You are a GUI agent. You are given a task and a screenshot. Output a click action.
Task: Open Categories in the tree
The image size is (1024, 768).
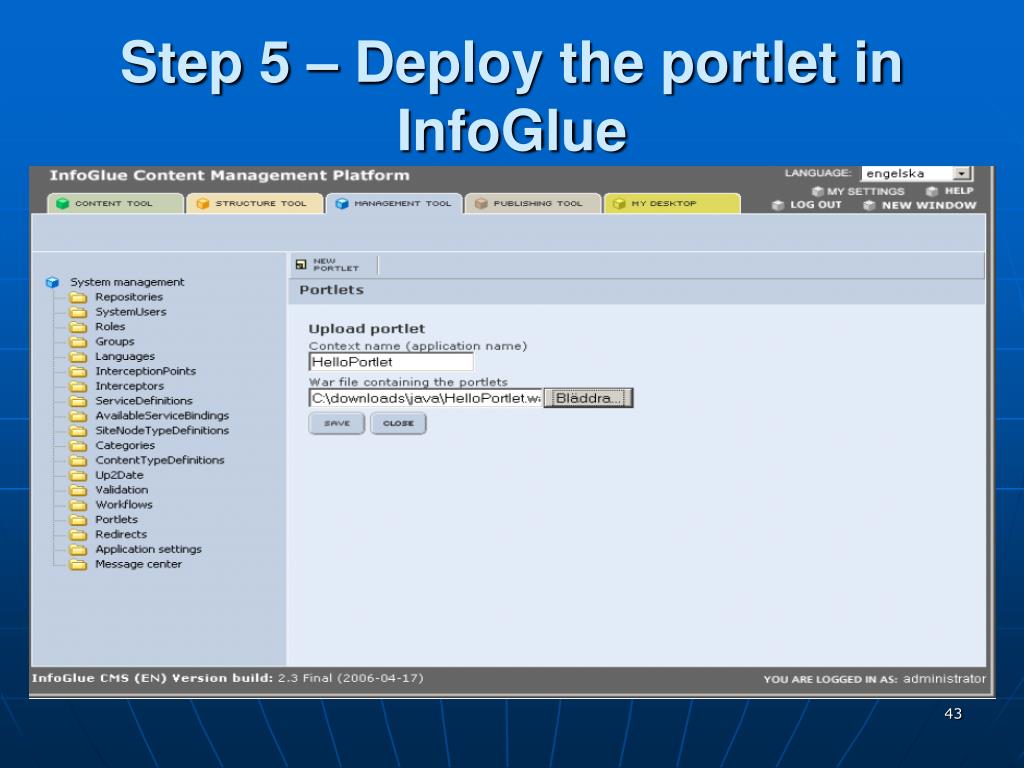point(125,445)
